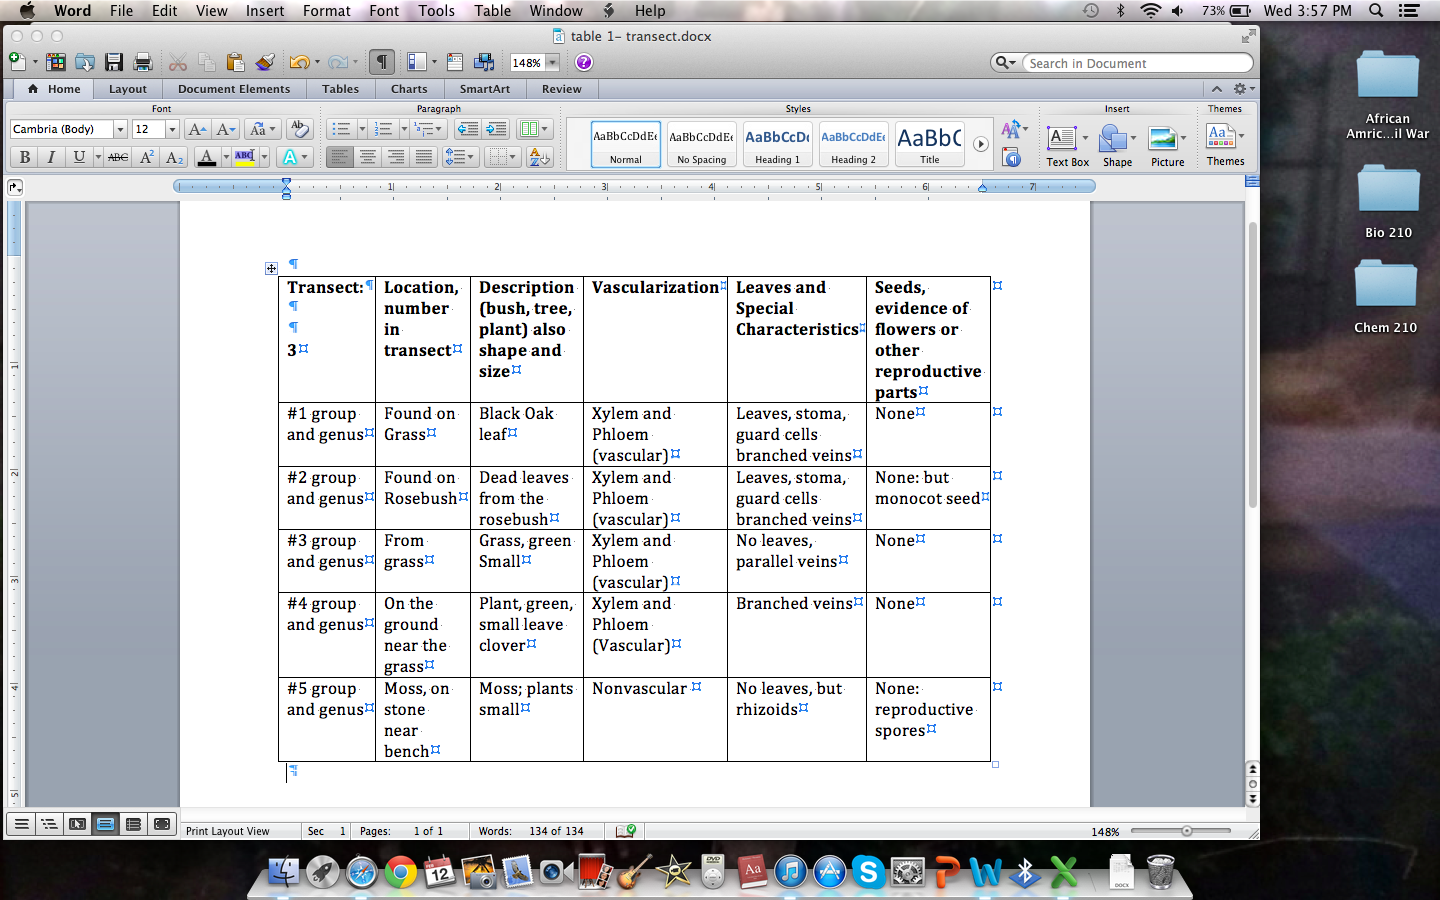Switch to the Tables ribbon tab
The image size is (1440, 900).
pyautogui.click(x=340, y=89)
